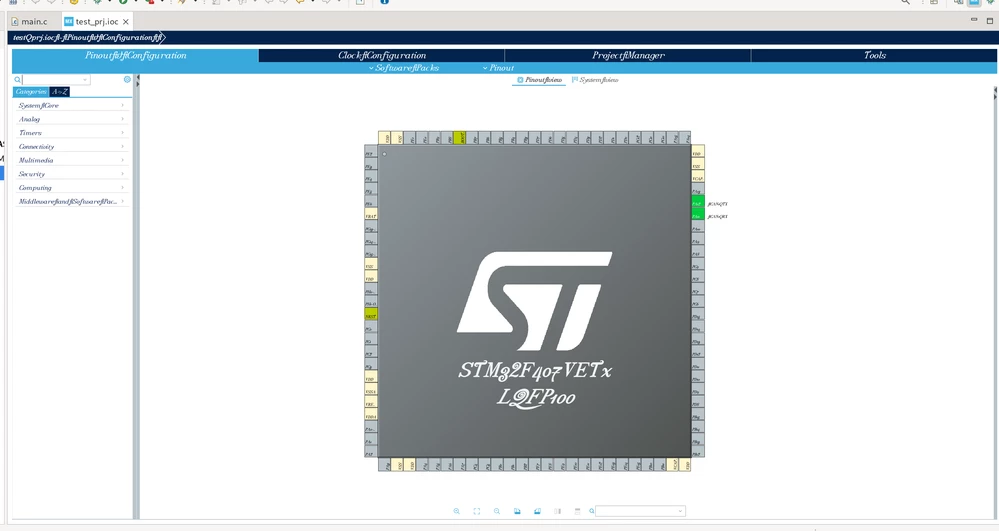
Task: Open the pin search combo box
Action: 640,511
